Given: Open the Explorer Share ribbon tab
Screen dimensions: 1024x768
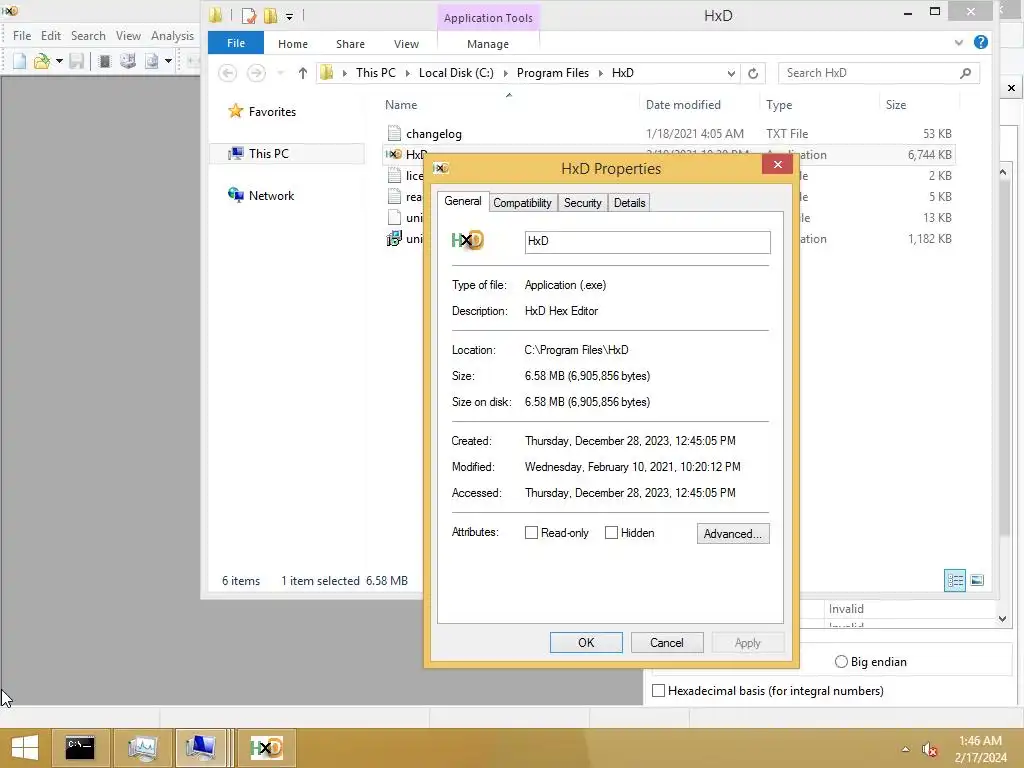Looking at the screenshot, I should [350, 44].
